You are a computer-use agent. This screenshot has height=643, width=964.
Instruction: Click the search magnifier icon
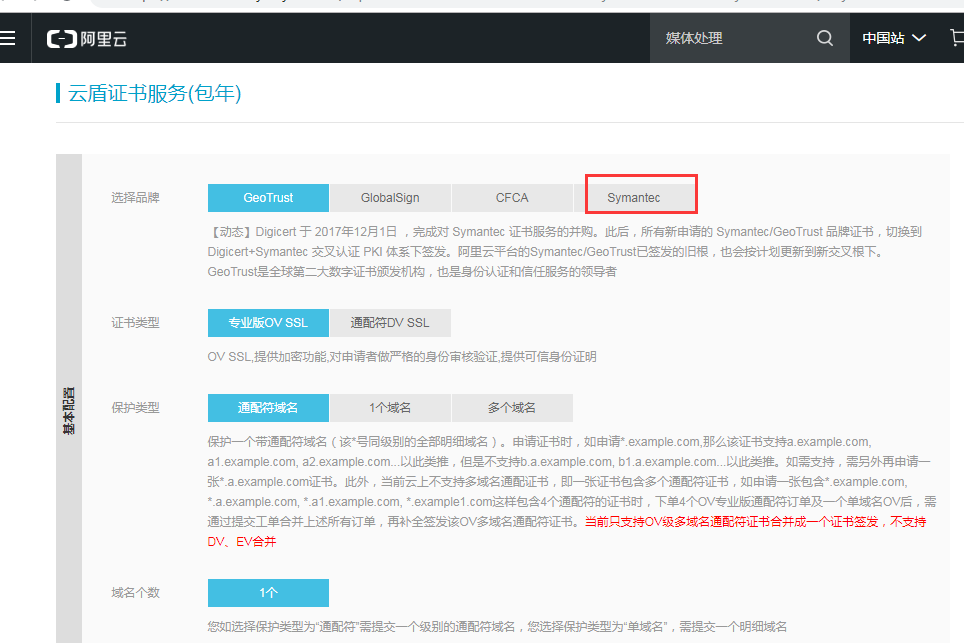point(825,38)
